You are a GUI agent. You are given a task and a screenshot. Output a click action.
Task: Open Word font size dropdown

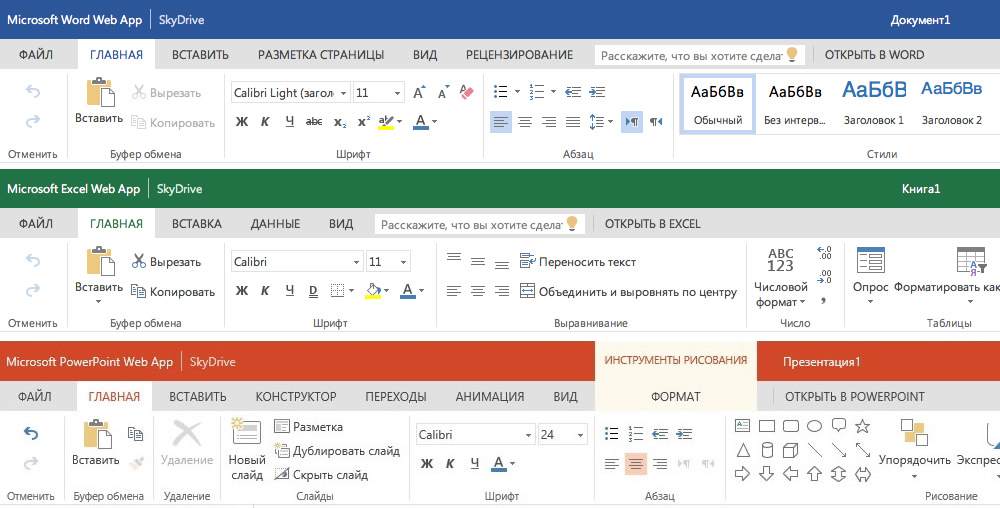pos(397,93)
